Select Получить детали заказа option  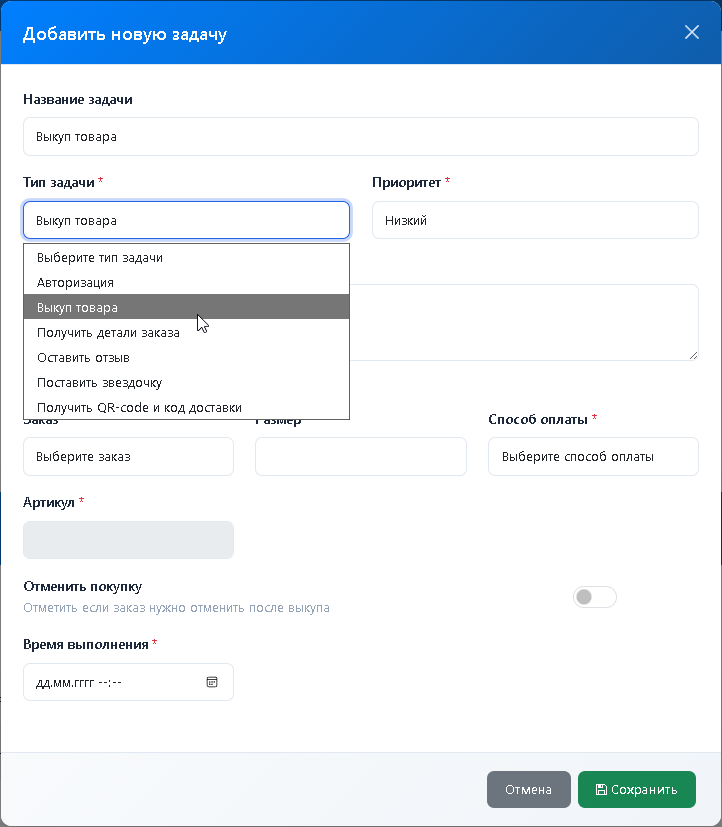[186, 332]
